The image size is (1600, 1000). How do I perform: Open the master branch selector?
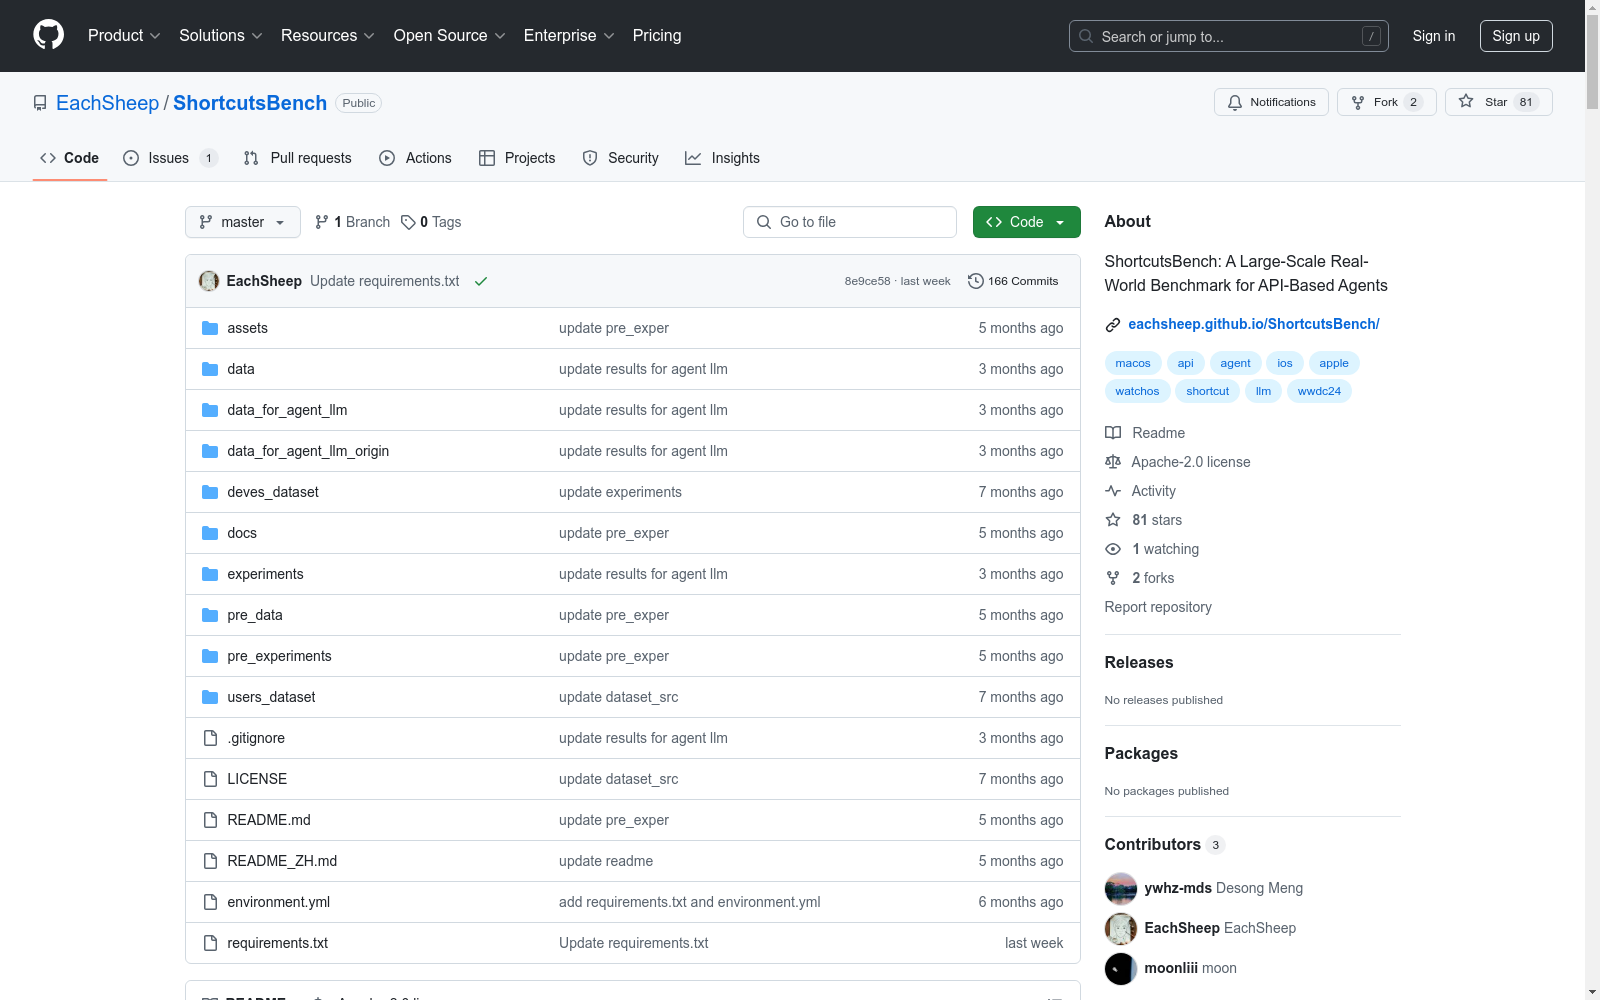[x=243, y=222]
